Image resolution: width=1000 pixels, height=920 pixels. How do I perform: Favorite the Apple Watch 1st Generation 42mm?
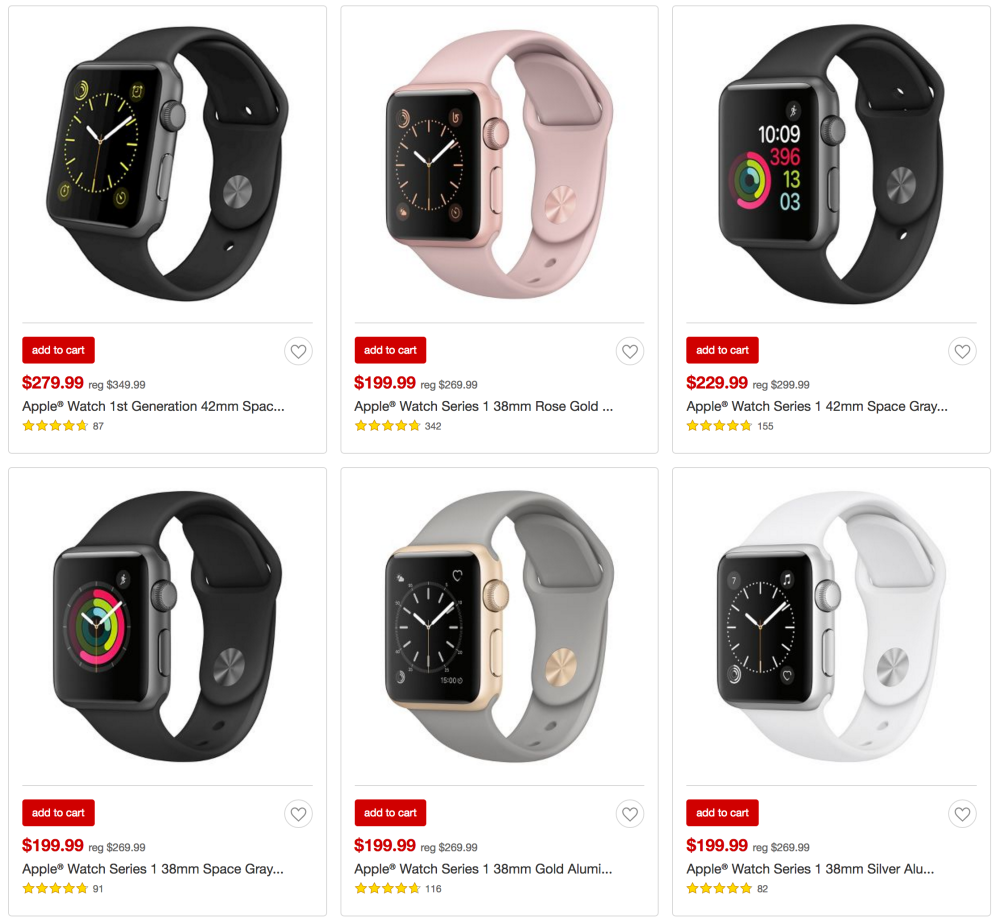[x=298, y=351]
